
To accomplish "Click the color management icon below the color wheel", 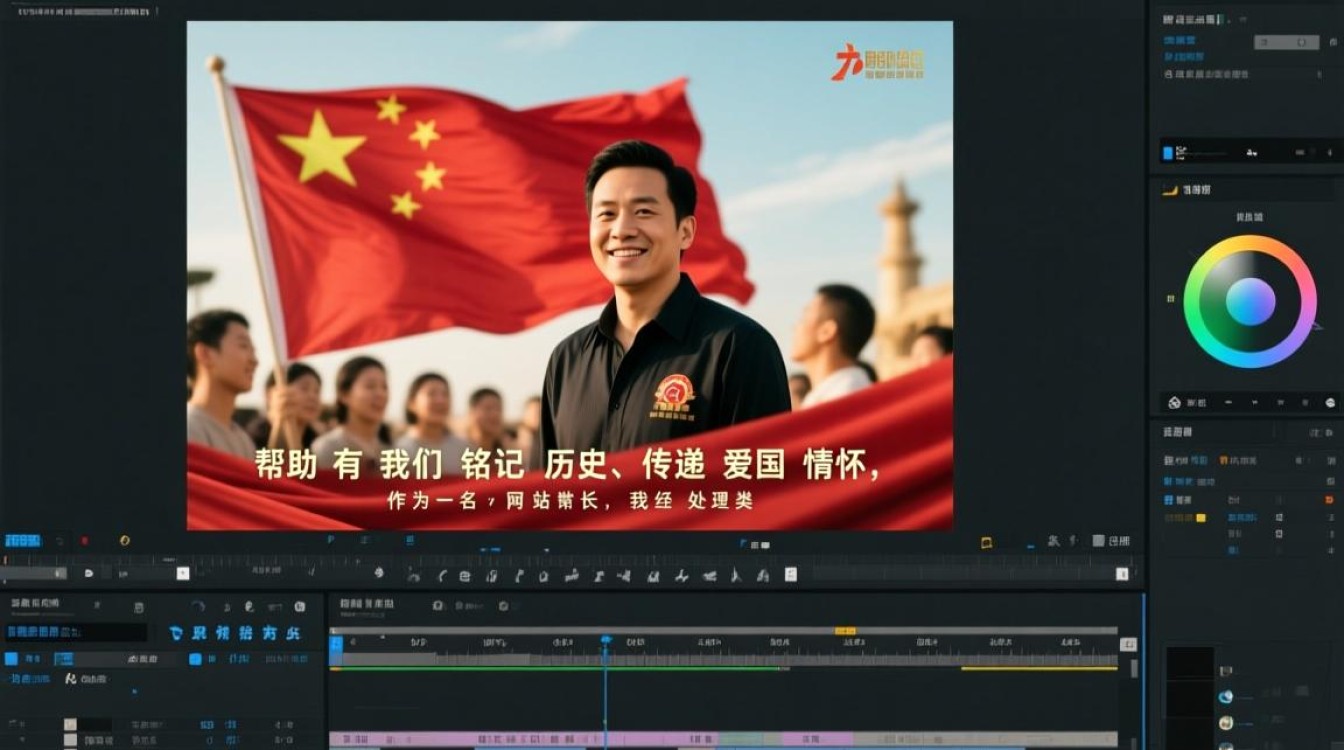I will point(1173,401).
